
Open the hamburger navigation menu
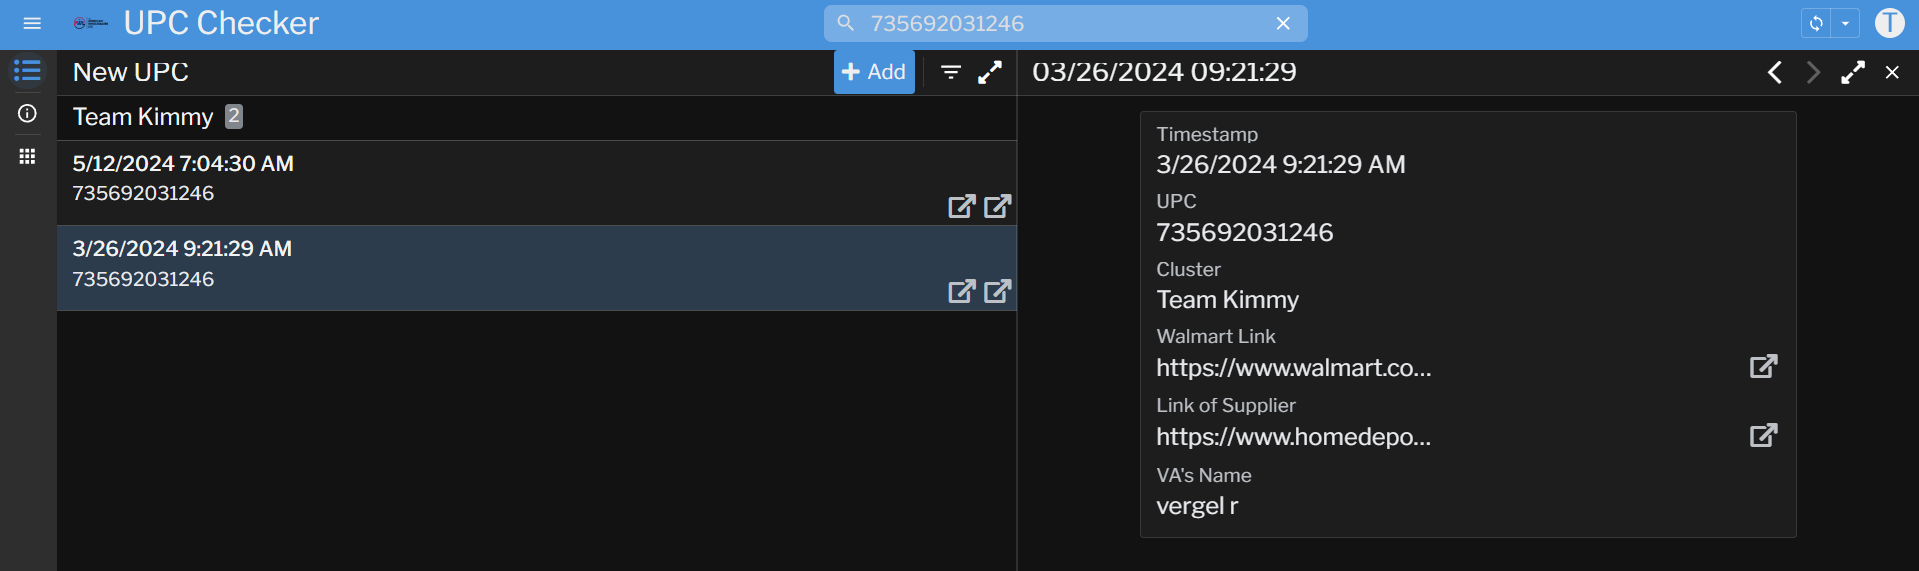[32, 23]
